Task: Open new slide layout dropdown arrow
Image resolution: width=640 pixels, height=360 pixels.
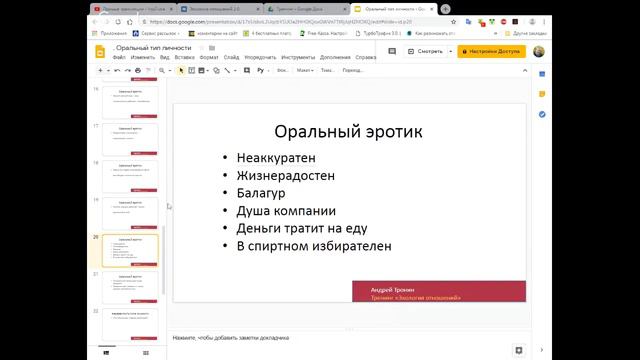Action: (108, 71)
